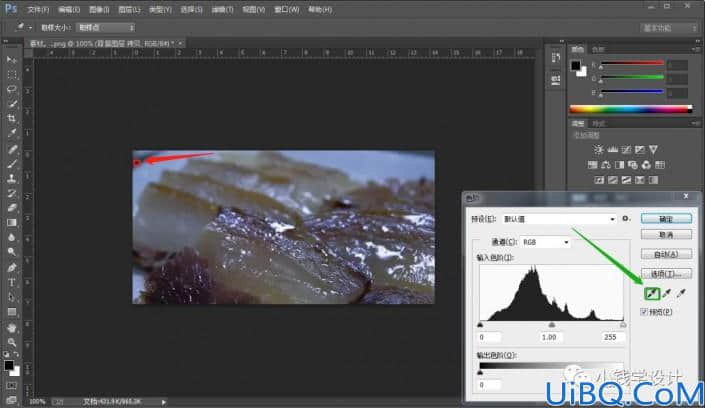
Task: Confirm Levels with the 确定 button
Action: pos(666,219)
